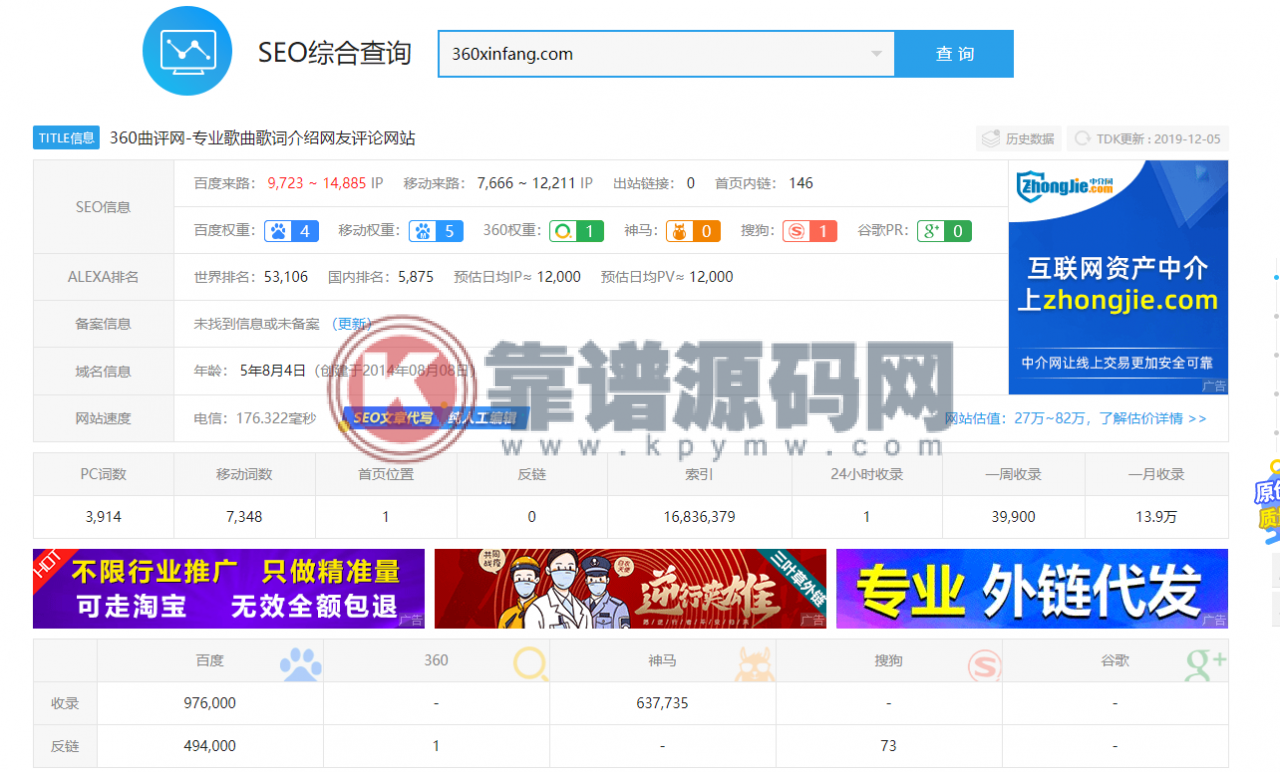Click 出站链接 value 0
The width and height of the screenshot is (1280, 772).
pyautogui.click(x=691, y=183)
